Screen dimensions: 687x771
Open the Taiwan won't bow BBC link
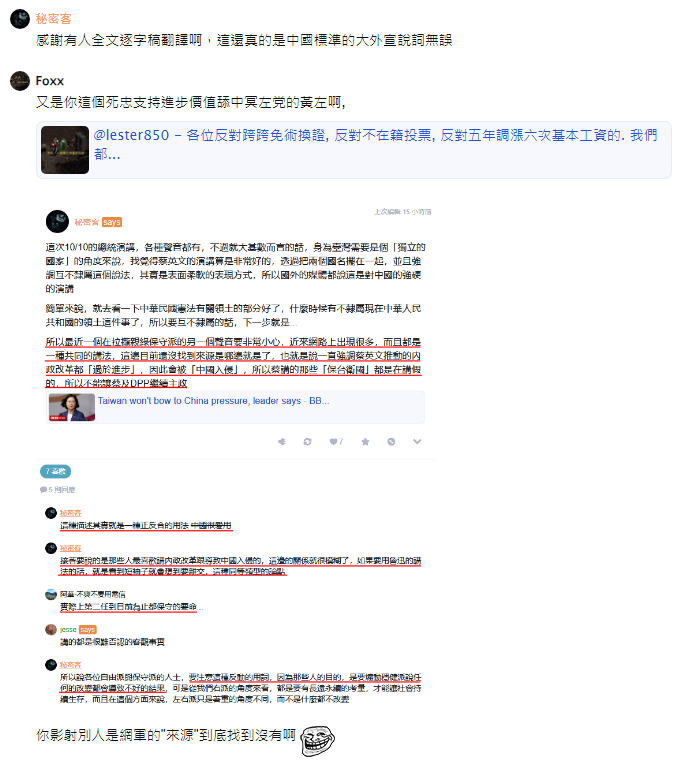click(x=213, y=401)
